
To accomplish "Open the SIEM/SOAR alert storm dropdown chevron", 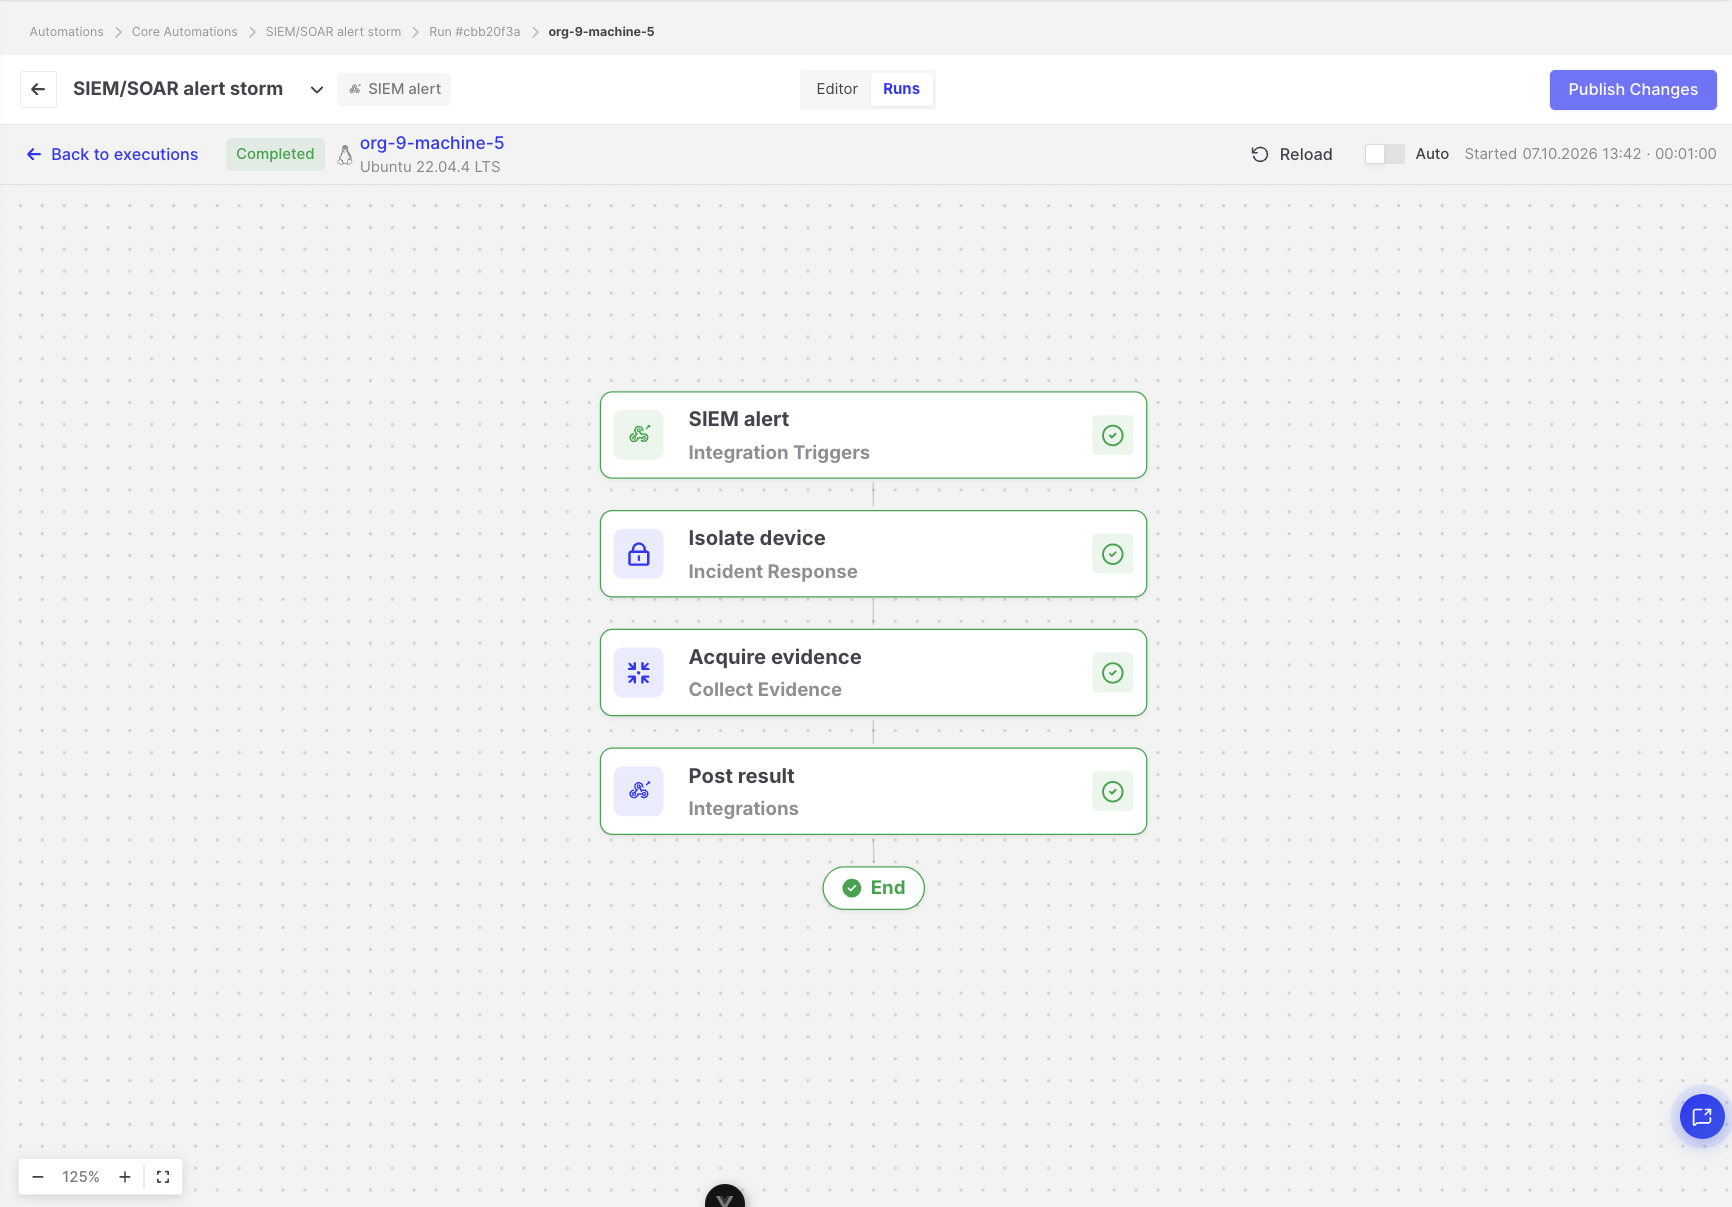I will click(x=317, y=89).
